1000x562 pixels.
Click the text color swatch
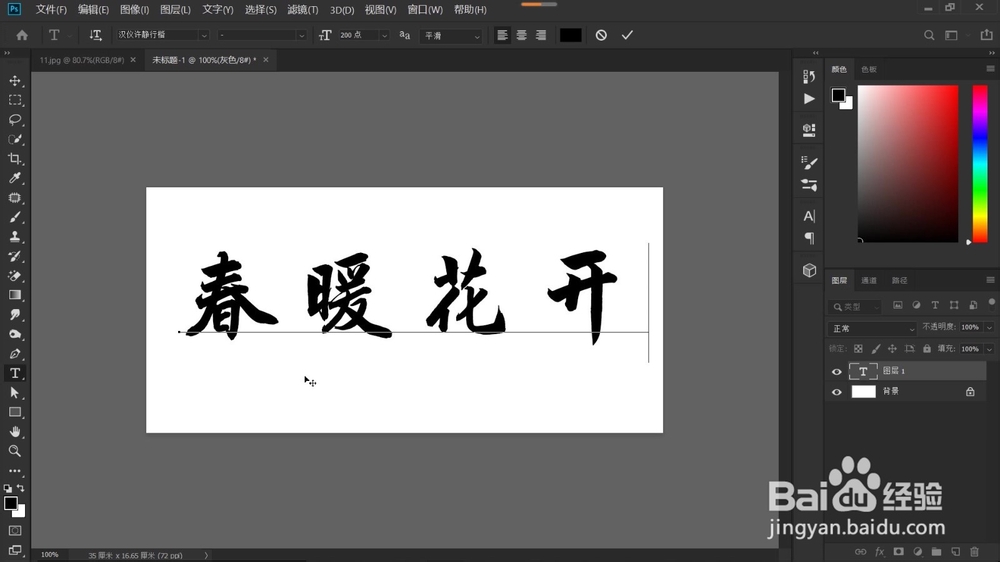[571, 35]
